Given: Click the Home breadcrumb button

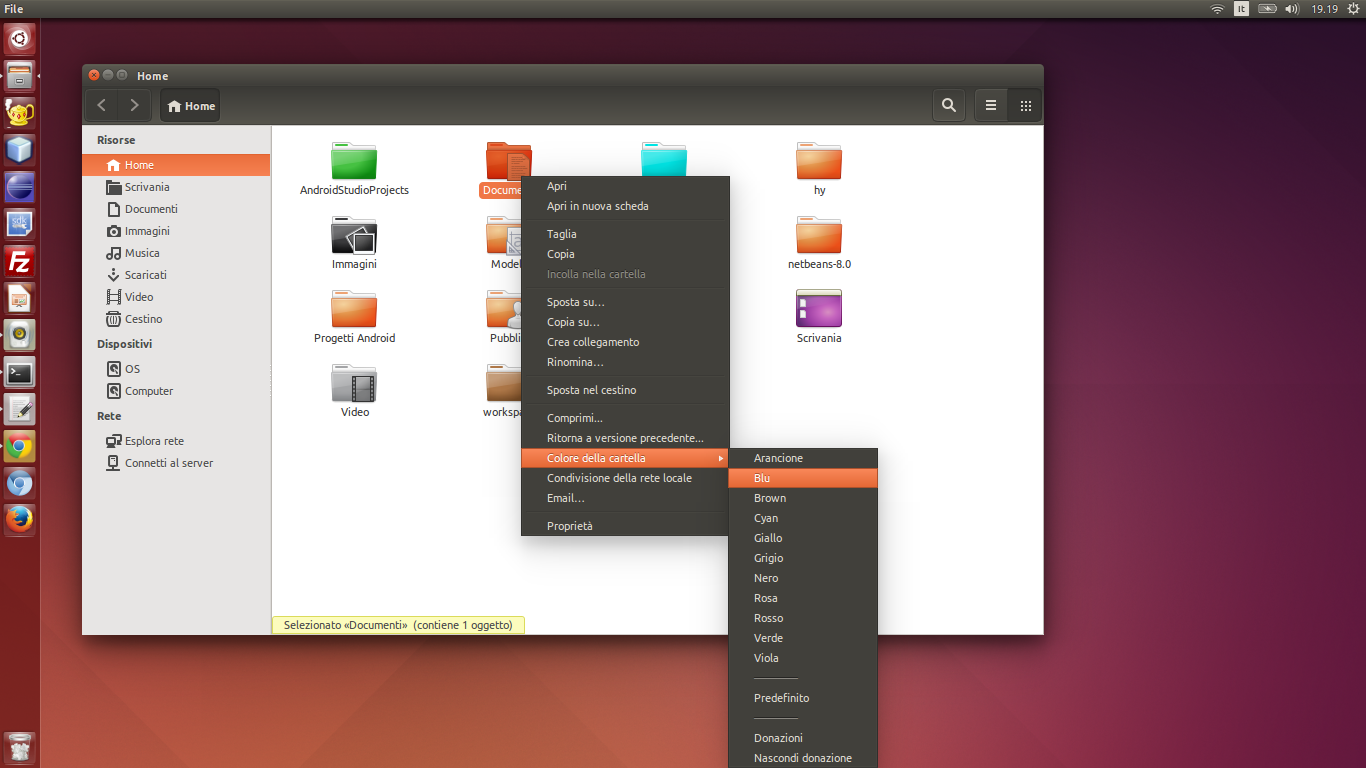Looking at the screenshot, I should [190, 105].
